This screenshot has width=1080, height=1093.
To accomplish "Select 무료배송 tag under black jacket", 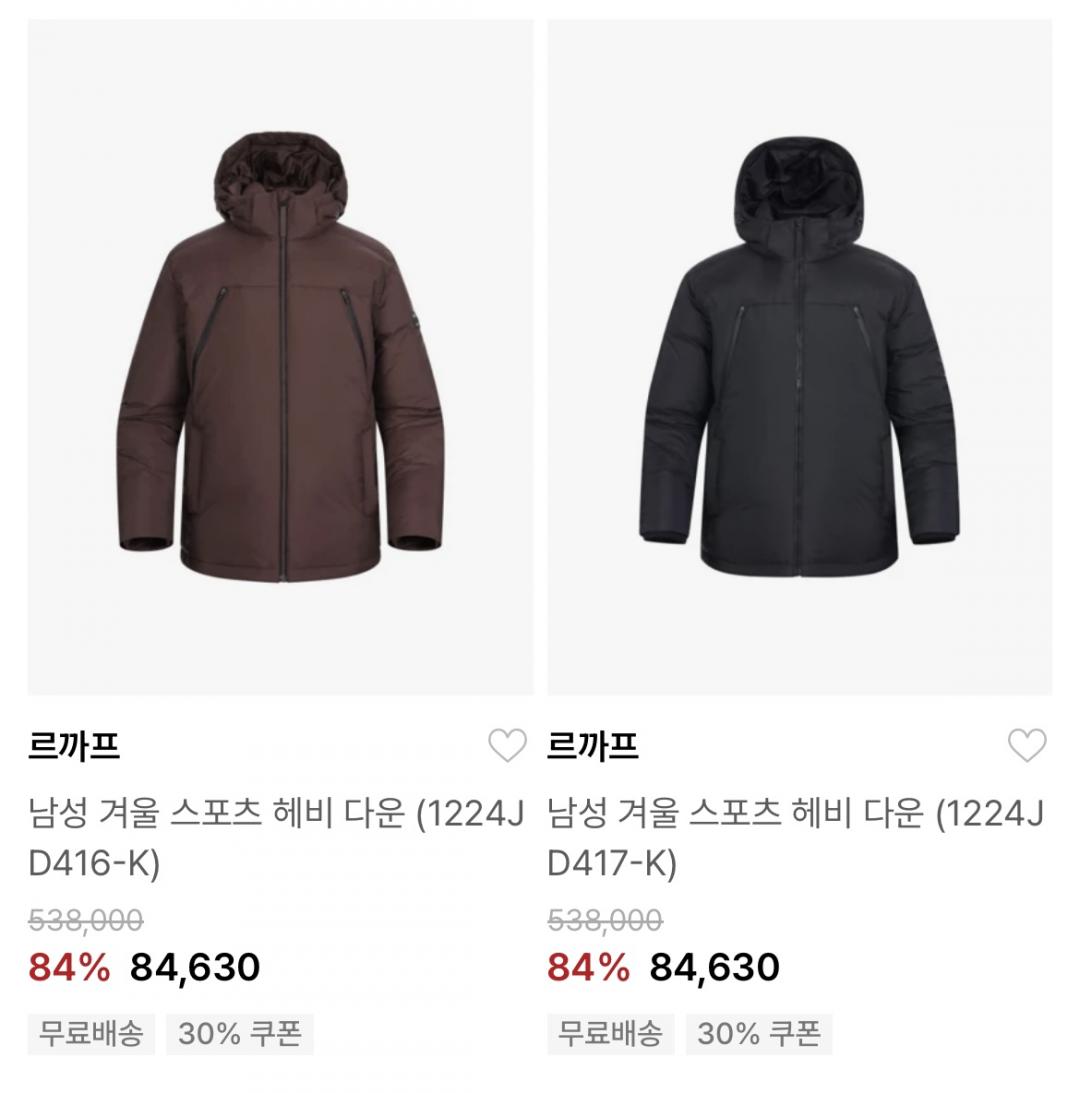I will coord(611,1034).
